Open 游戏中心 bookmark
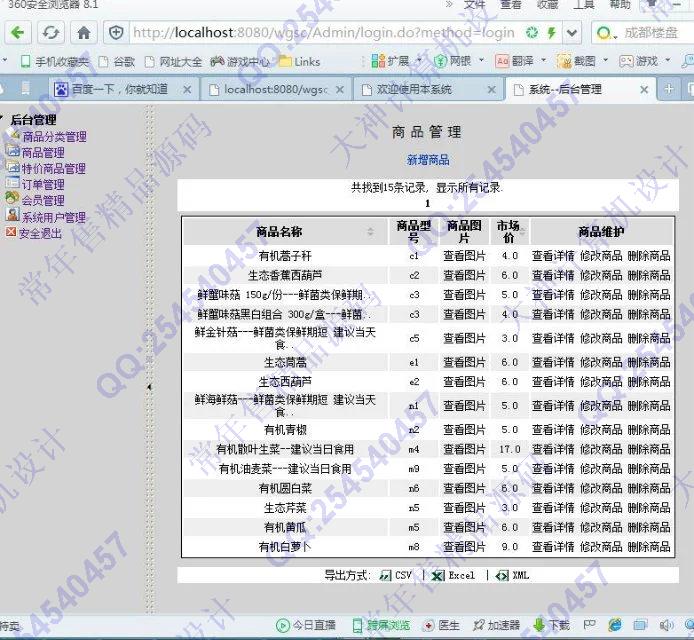 [x=240, y=62]
